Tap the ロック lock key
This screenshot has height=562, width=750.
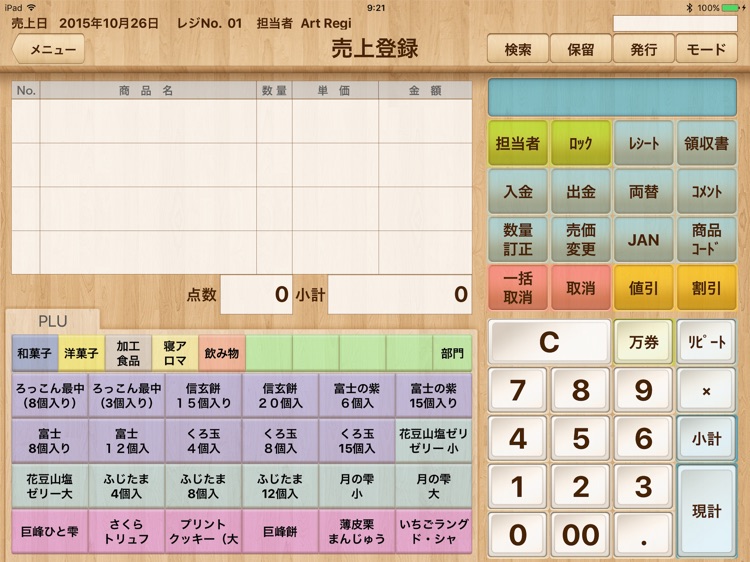tap(581, 143)
